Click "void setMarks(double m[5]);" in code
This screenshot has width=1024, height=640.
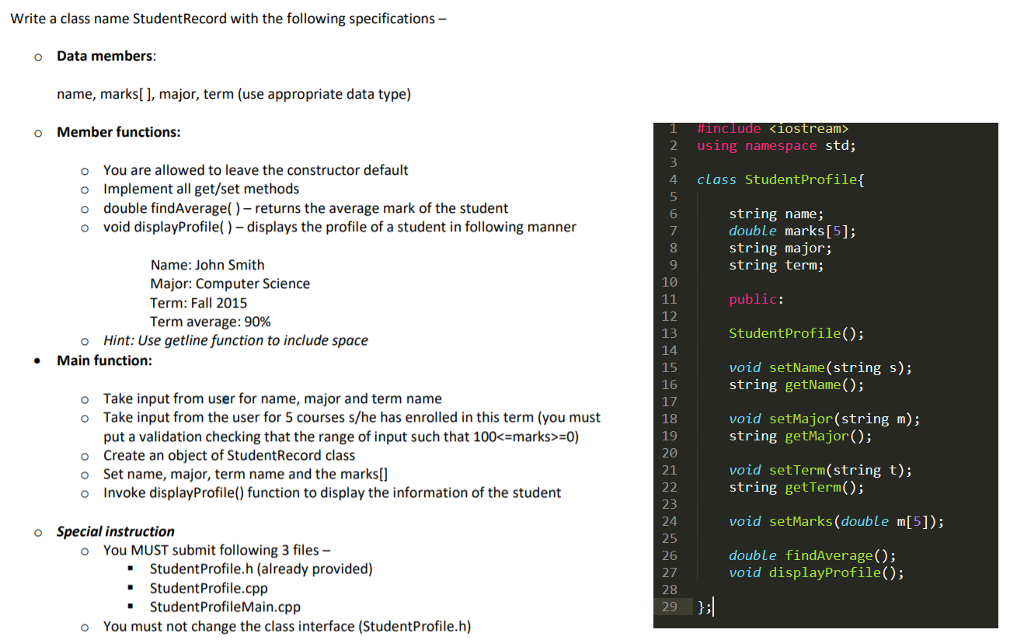(836, 521)
